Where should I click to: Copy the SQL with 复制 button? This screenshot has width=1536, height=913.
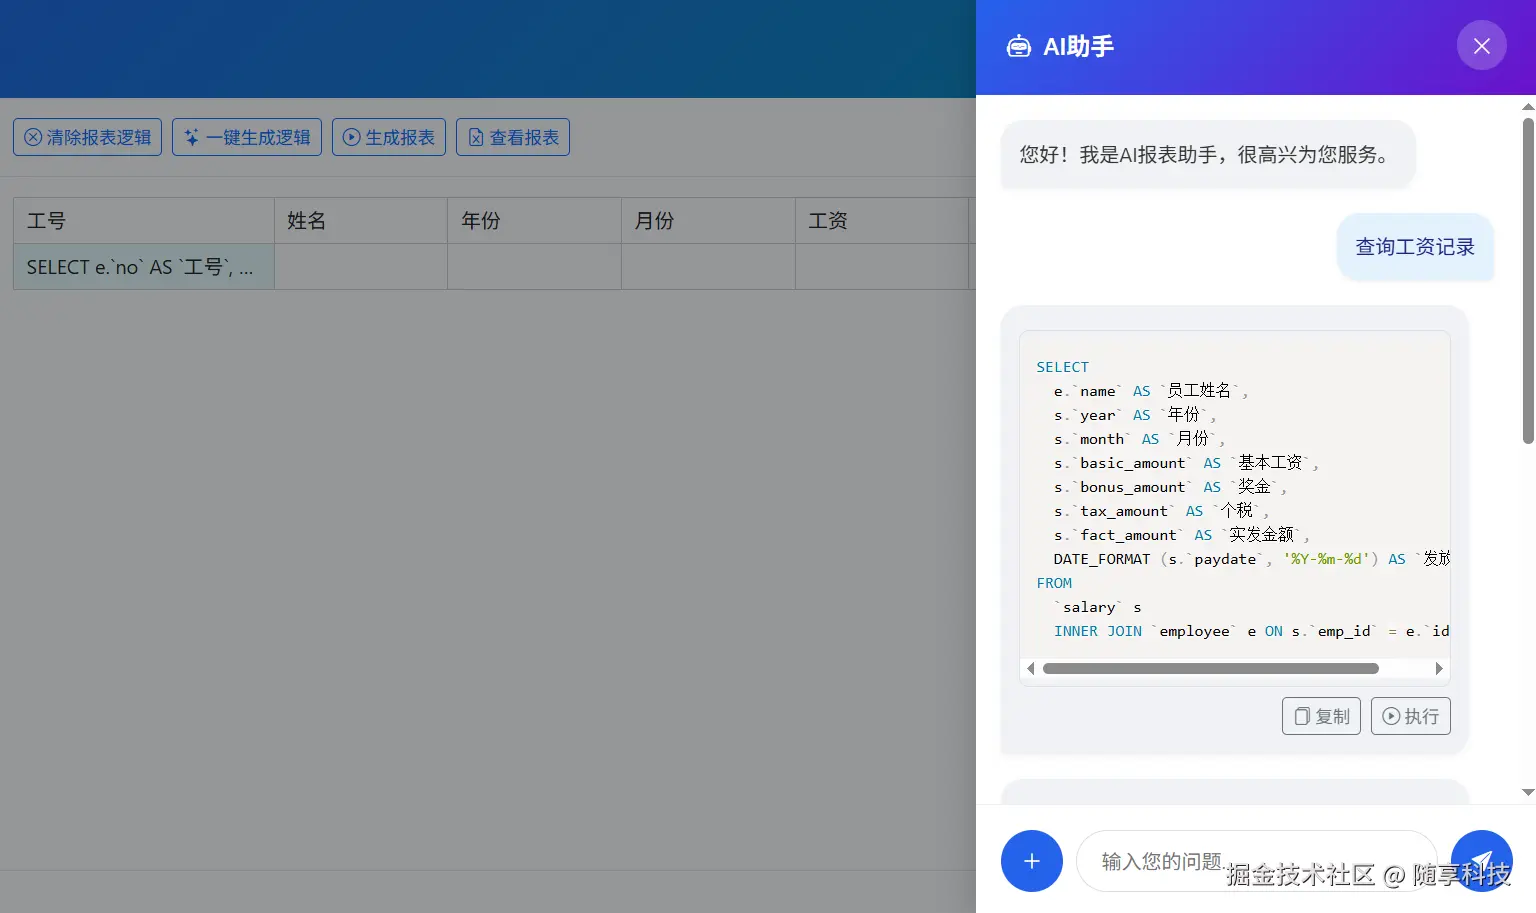[x=1321, y=716]
